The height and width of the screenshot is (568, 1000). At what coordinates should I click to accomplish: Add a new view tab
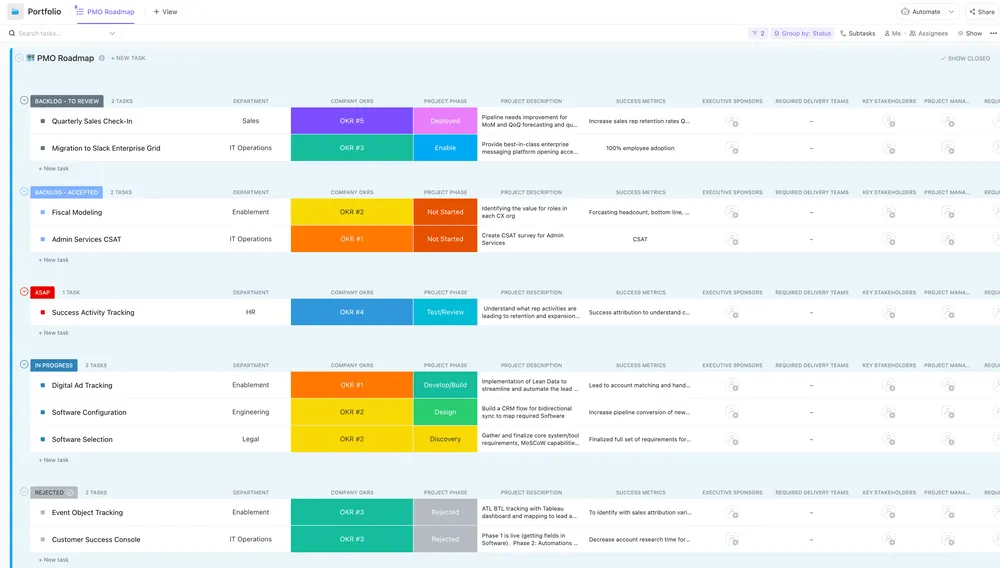(165, 11)
